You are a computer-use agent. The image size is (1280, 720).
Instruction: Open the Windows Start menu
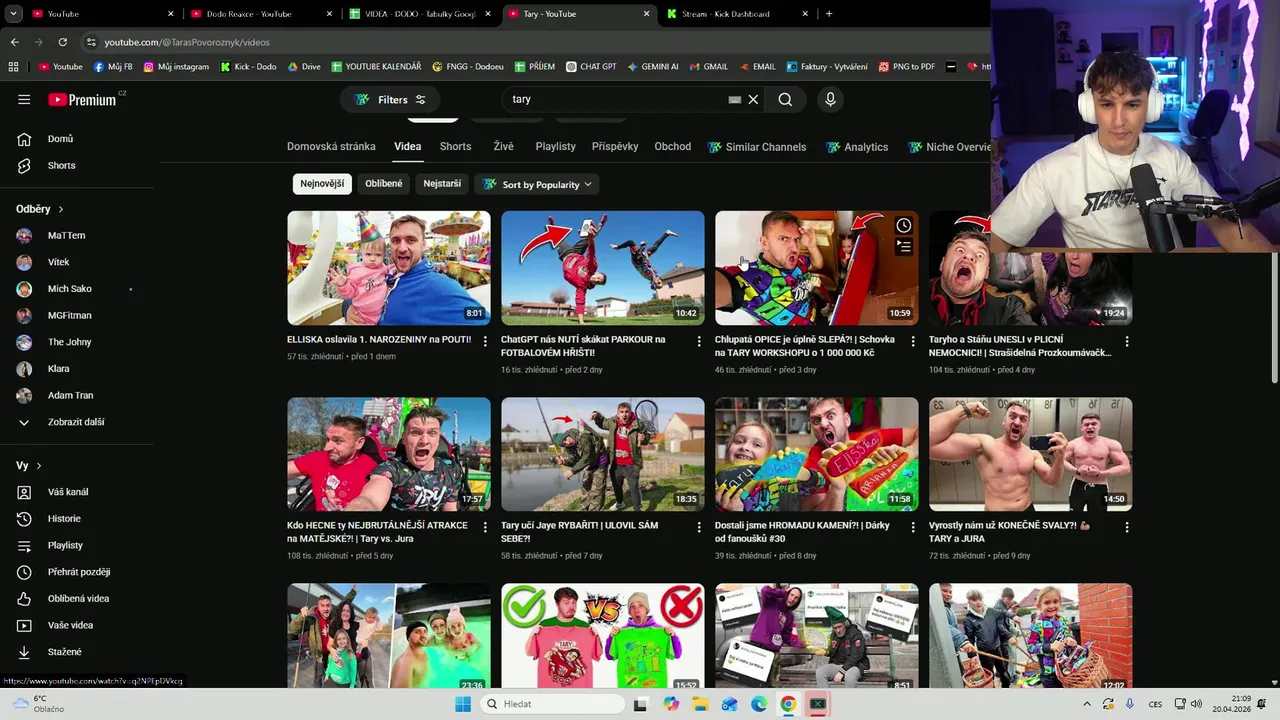[x=463, y=704]
